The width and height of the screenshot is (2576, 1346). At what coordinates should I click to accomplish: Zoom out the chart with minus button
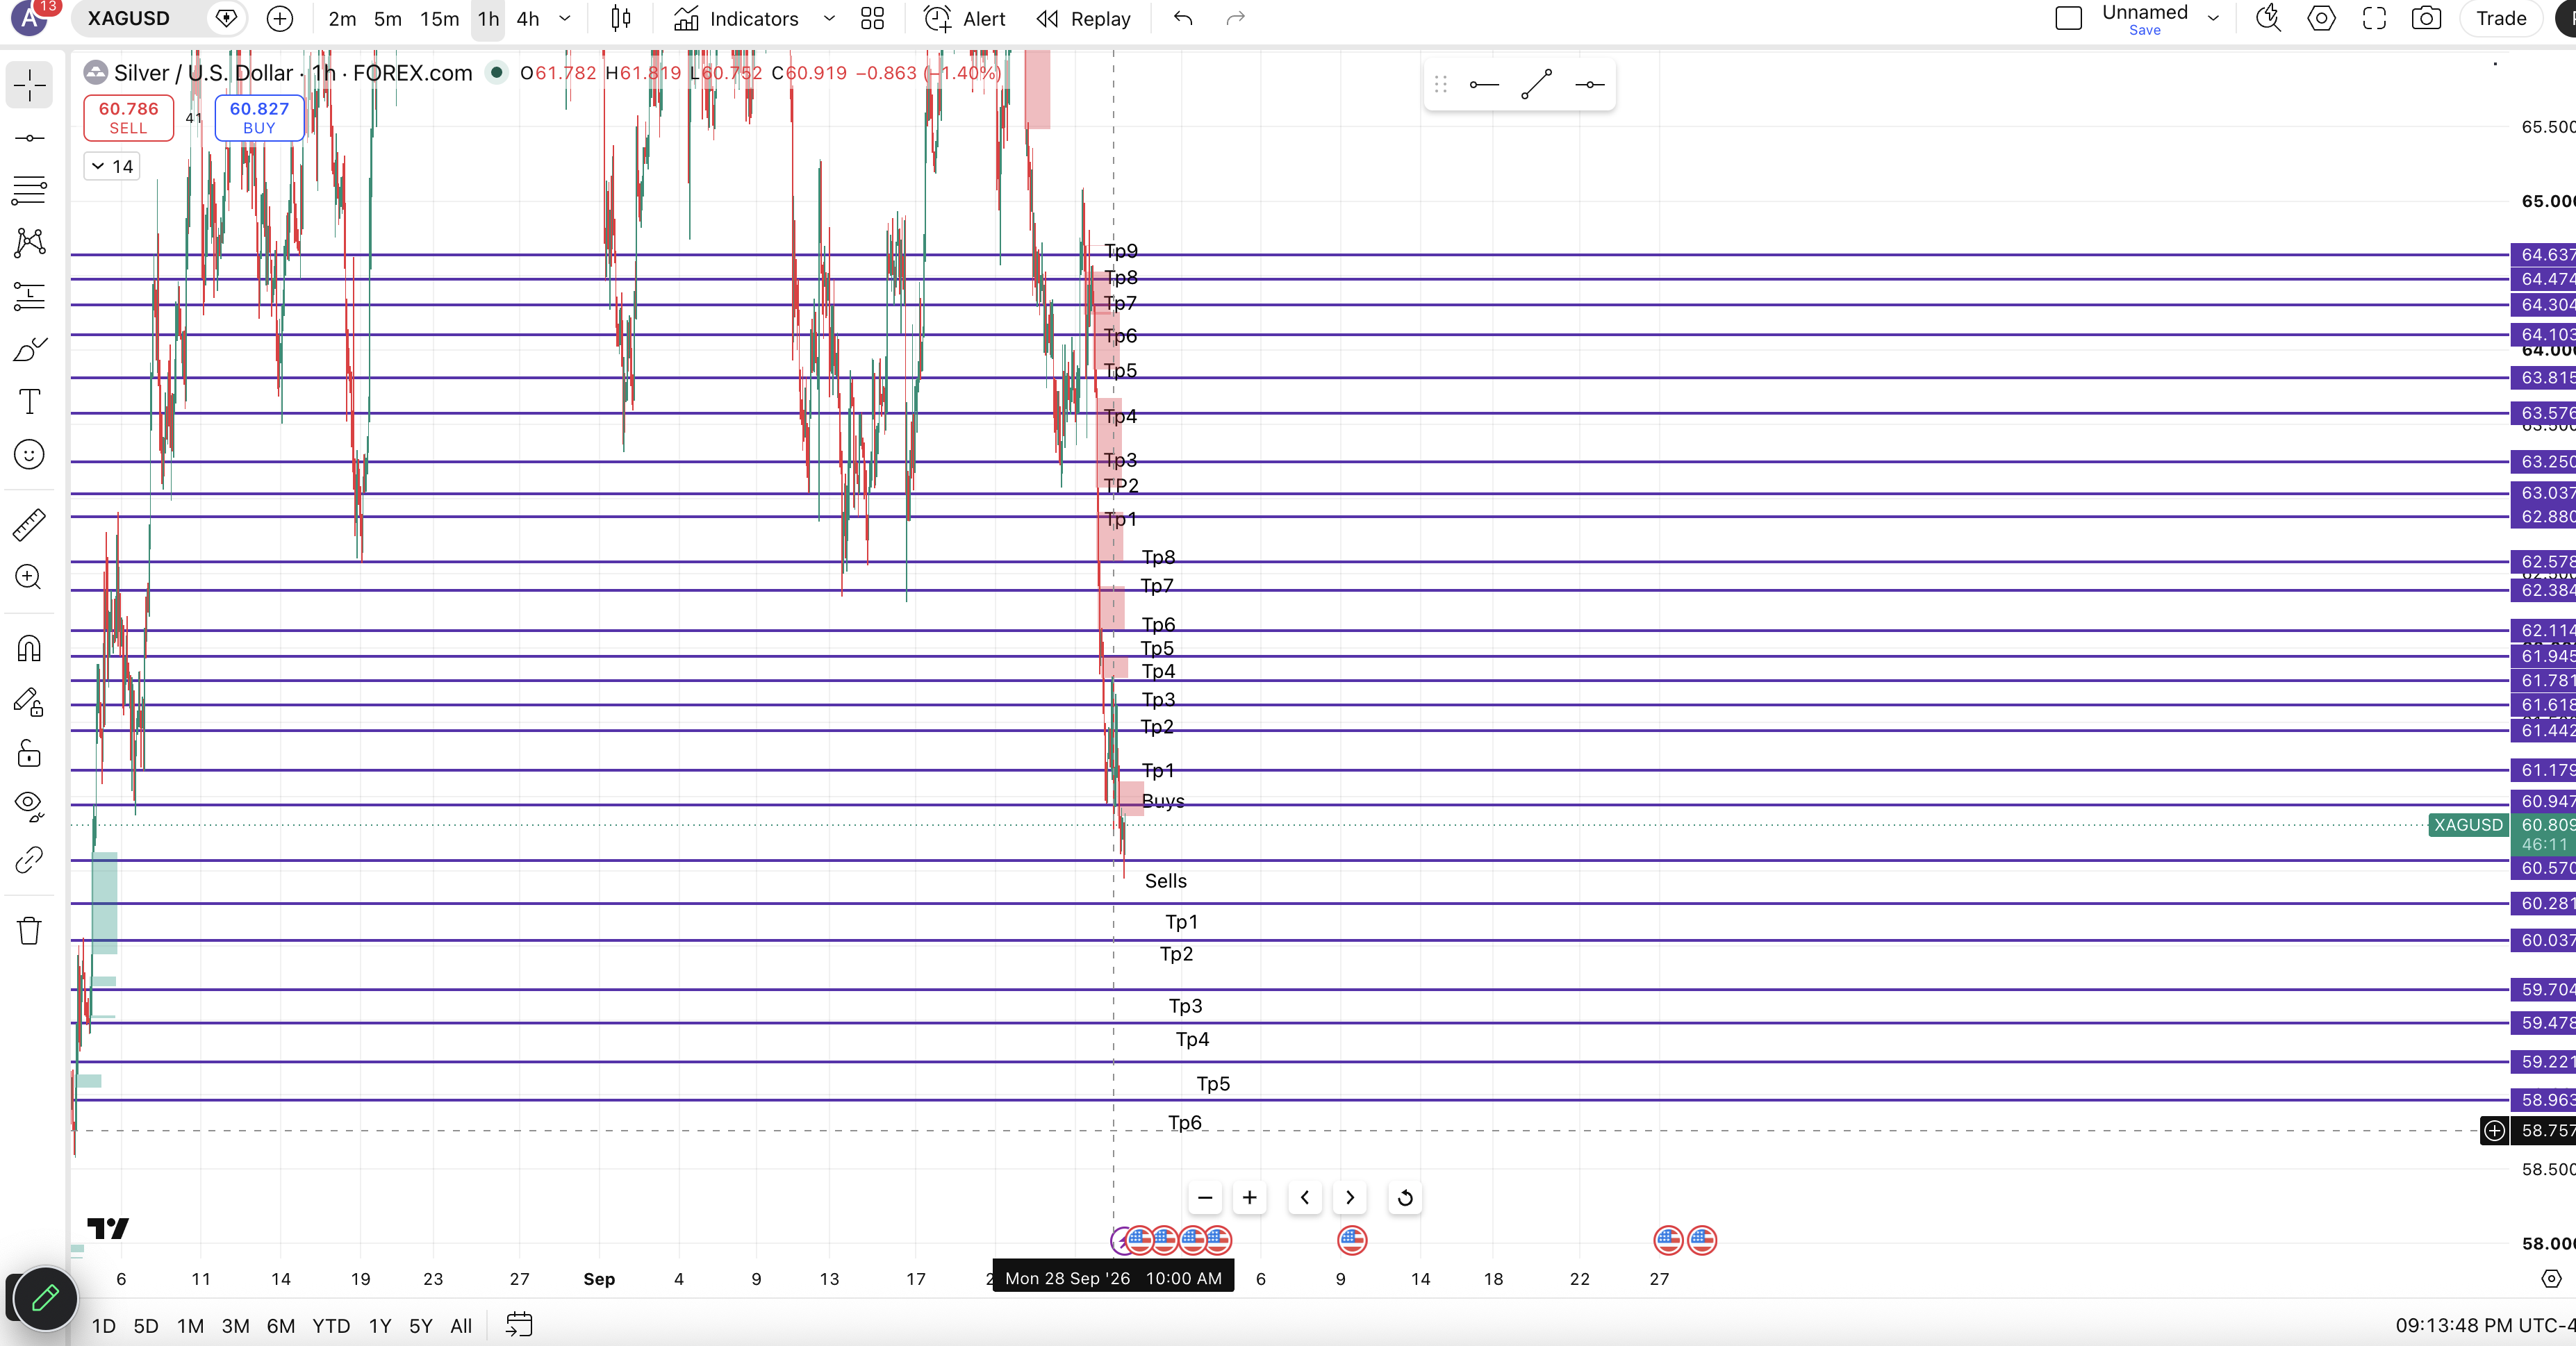(1205, 1197)
